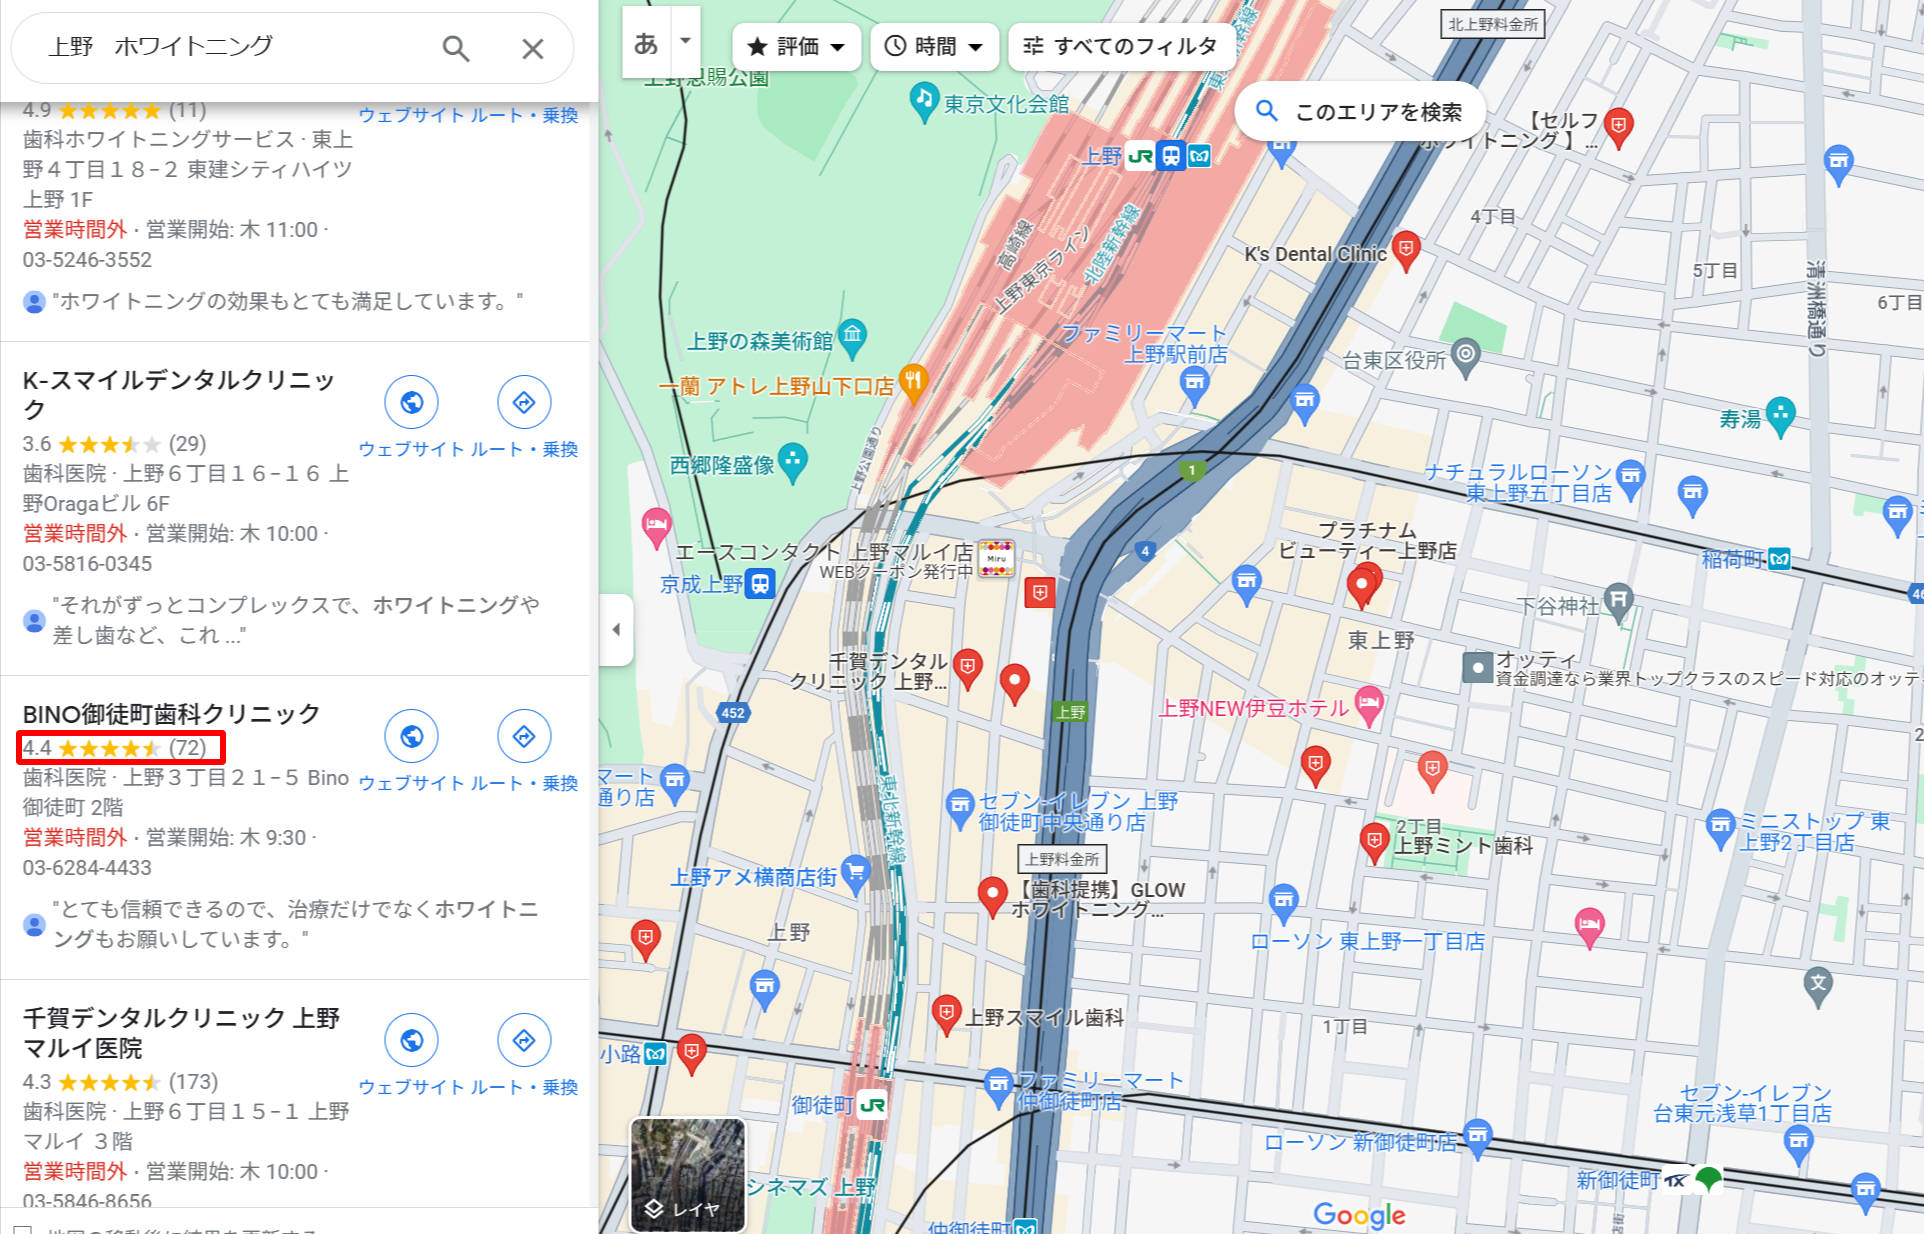The width and height of the screenshot is (1924, 1234).
Task: Open website icon for K-スマイルデンタルクリニック
Action: coord(411,402)
